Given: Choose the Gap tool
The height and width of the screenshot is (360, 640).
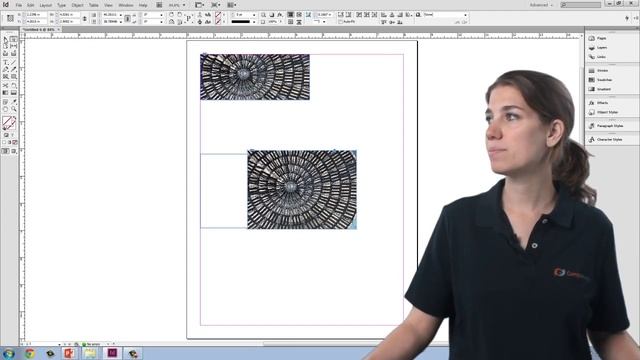Looking at the screenshot, I should (x=13, y=46).
